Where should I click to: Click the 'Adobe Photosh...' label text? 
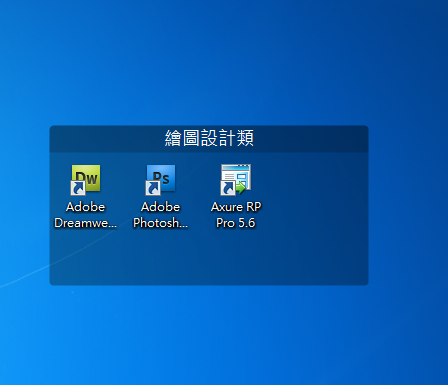(160, 215)
